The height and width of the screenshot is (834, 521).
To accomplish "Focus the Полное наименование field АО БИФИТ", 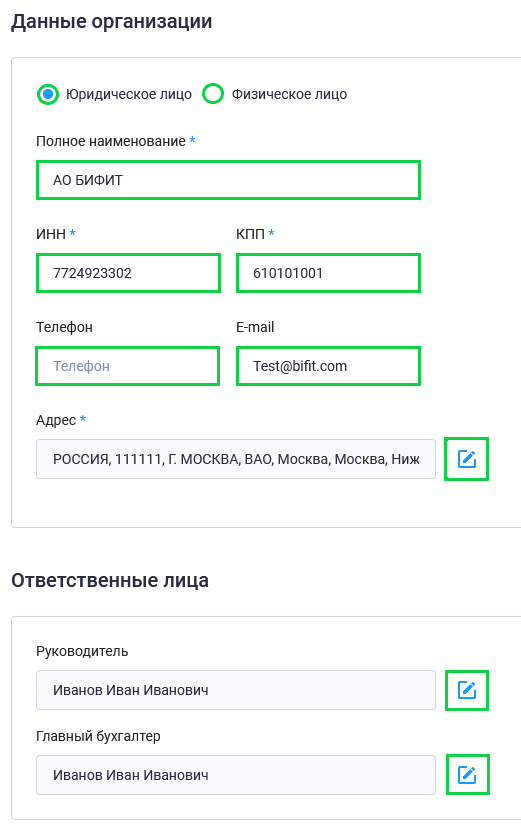I will [x=228, y=180].
